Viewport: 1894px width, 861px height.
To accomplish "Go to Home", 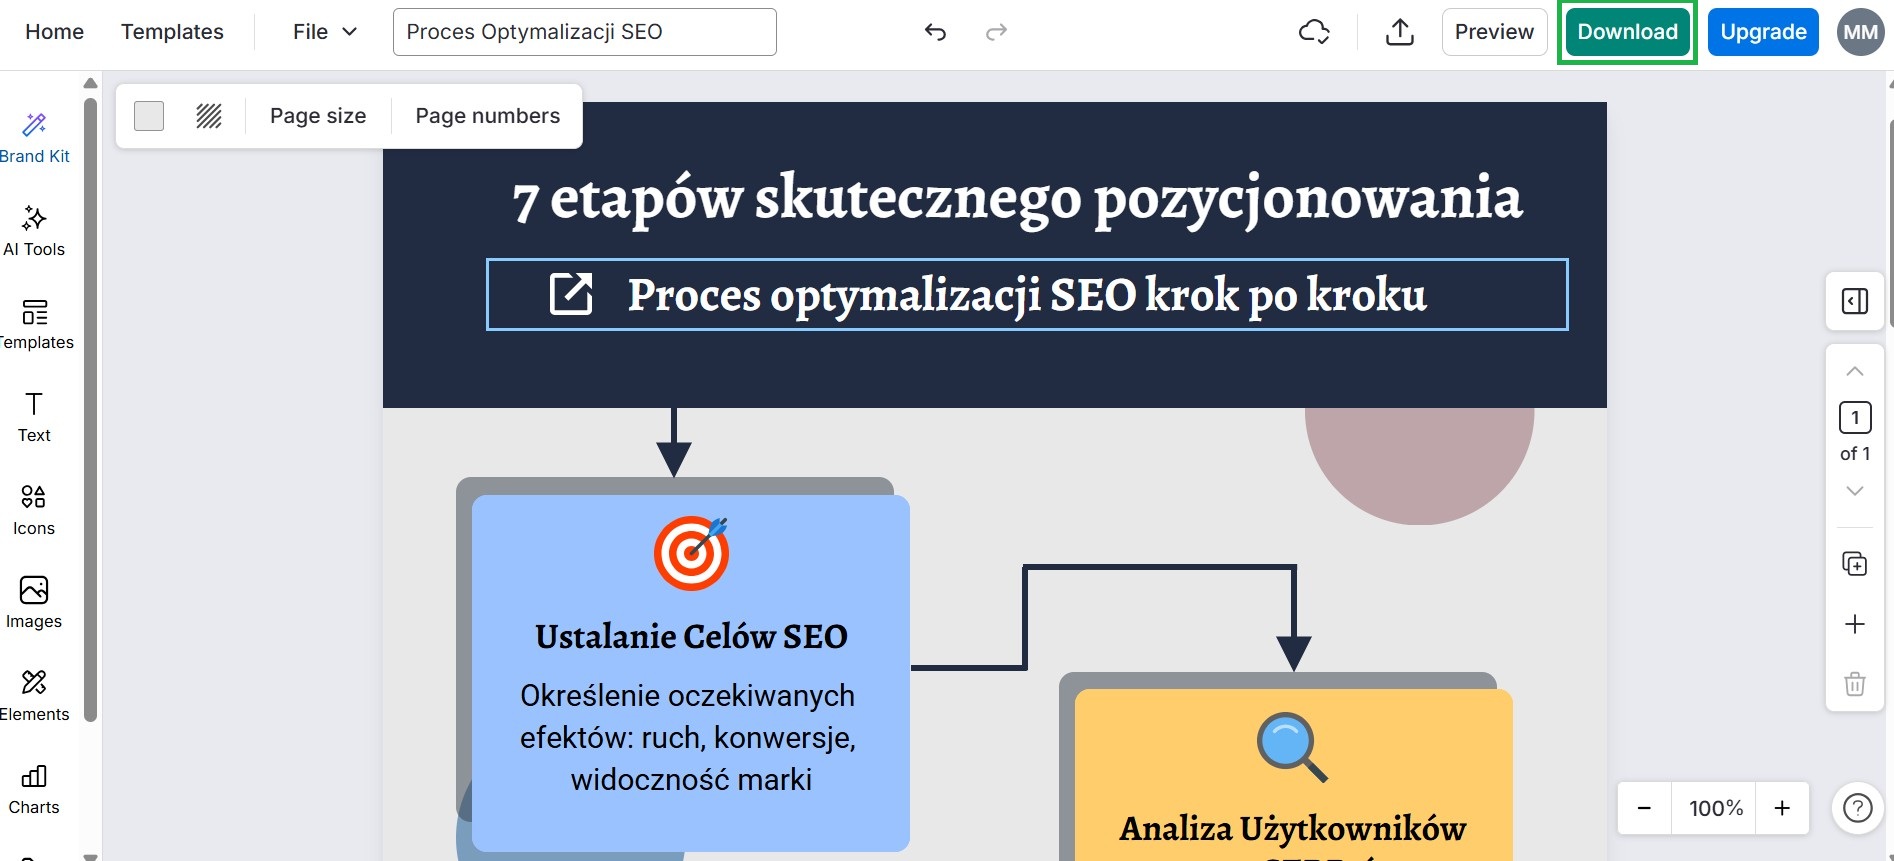I will (55, 32).
